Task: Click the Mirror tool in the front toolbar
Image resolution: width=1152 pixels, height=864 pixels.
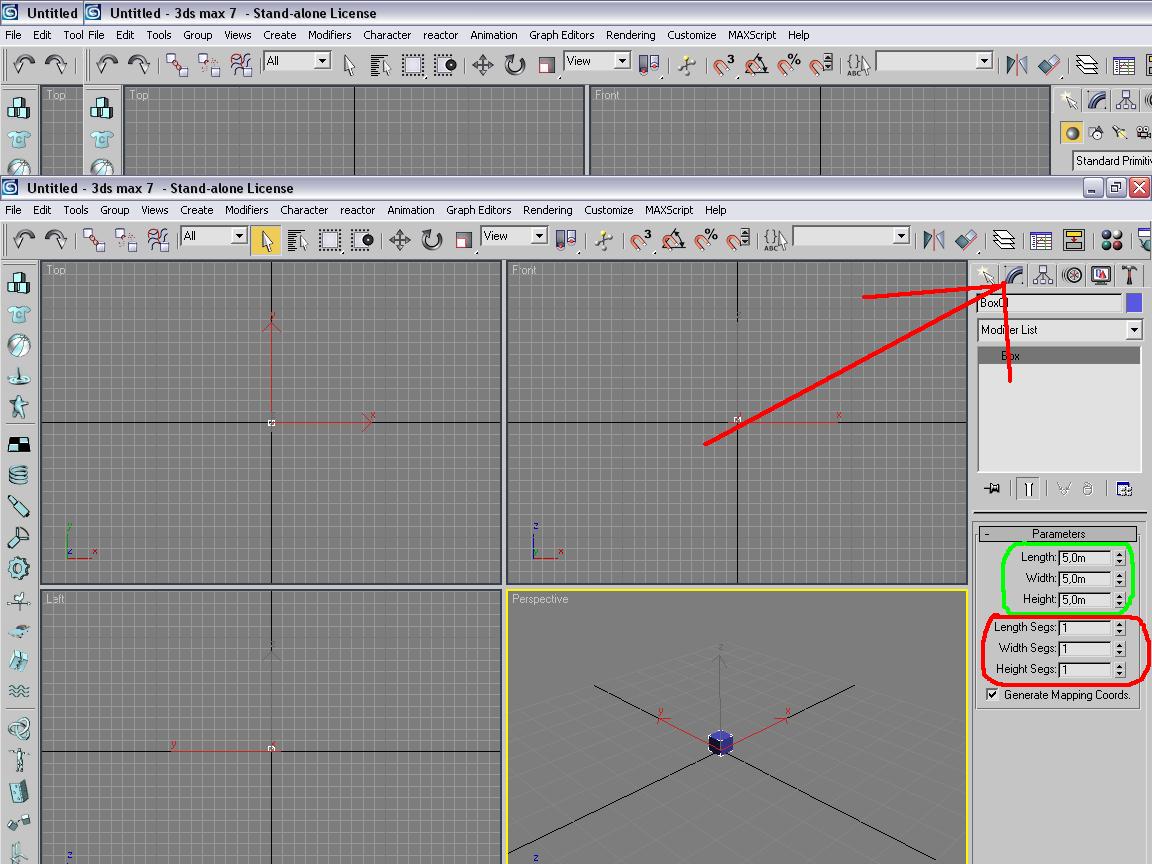Action: click(934, 240)
